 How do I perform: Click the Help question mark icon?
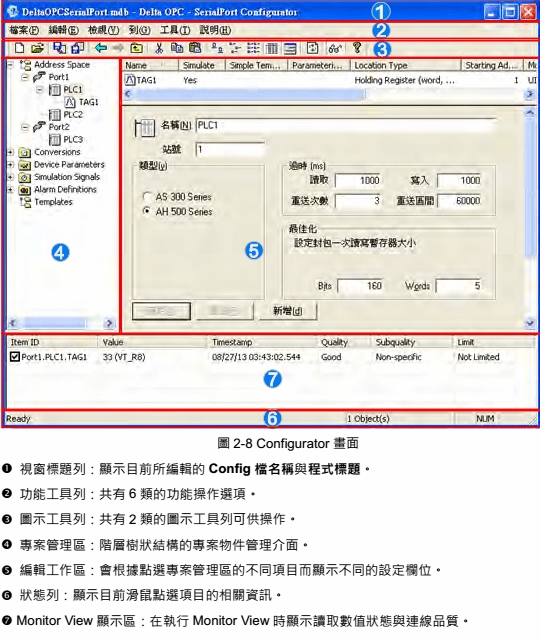pos(357,48)
